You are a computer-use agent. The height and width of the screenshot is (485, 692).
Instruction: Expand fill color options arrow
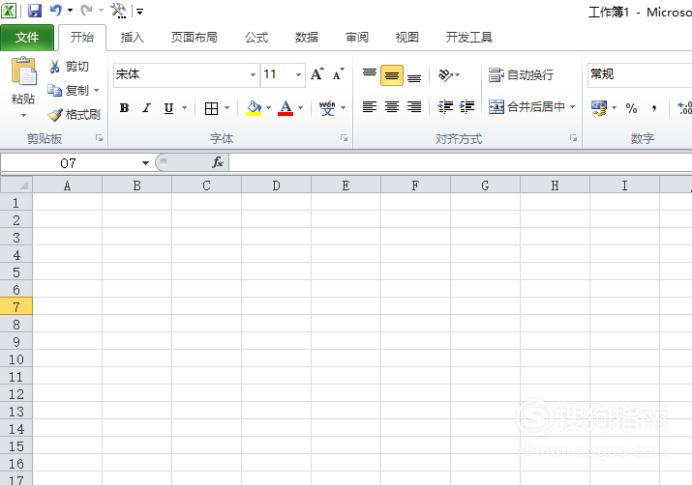point(268,108)
